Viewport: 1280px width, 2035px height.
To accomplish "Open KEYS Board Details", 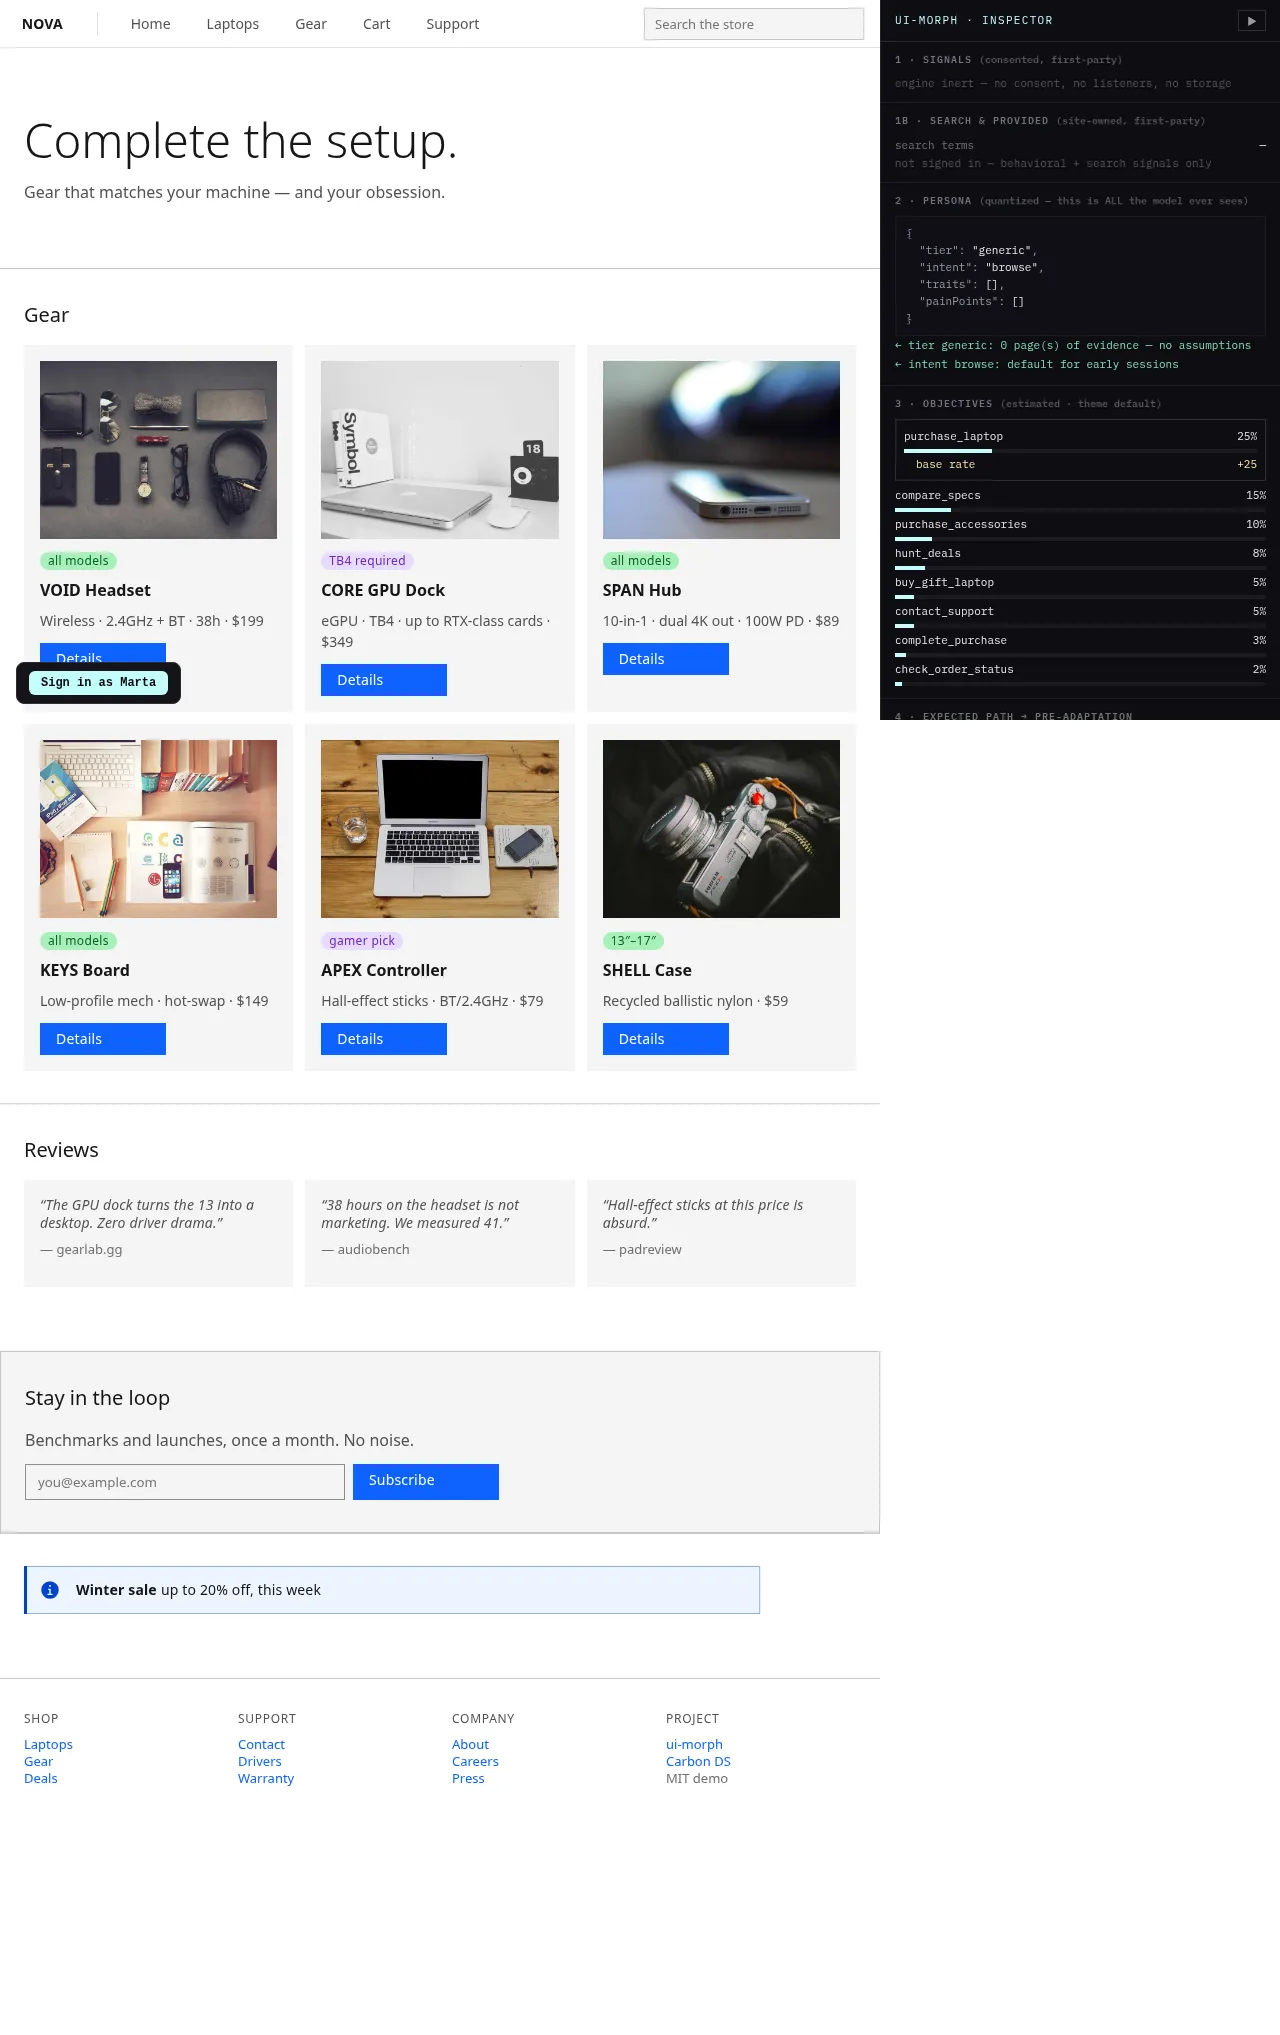I will 103,1039.
